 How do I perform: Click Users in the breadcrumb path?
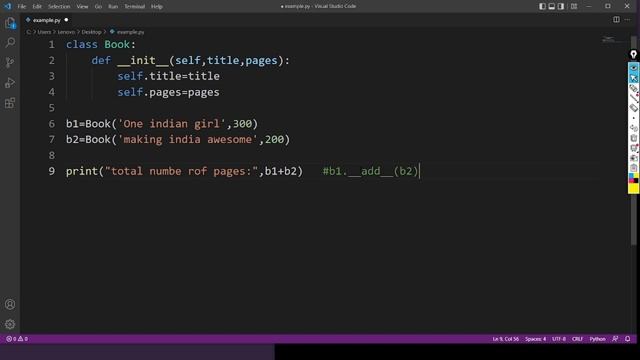[x=44, y=32]
